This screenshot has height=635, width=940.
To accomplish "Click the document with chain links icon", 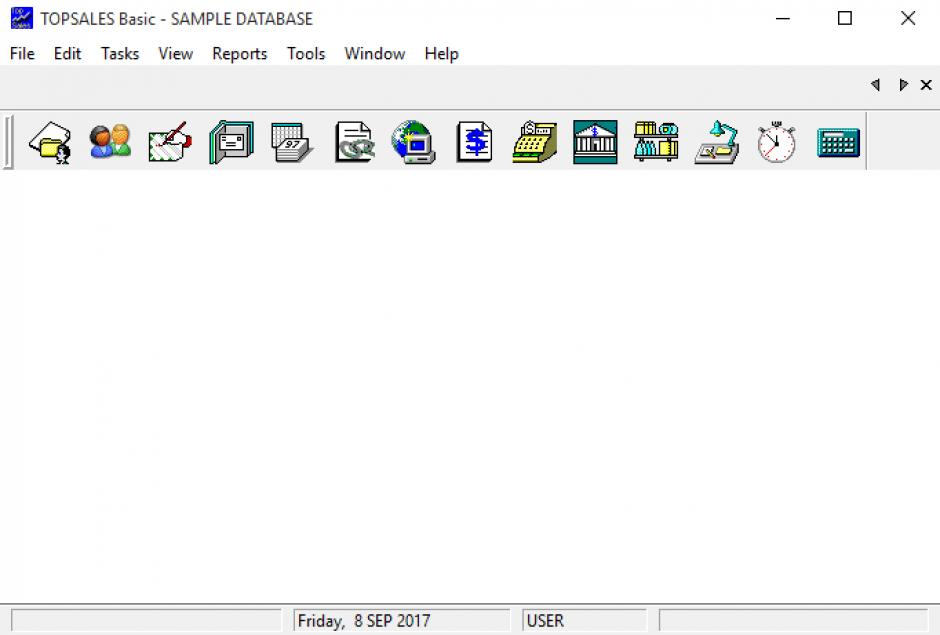I will coord(354,142).
